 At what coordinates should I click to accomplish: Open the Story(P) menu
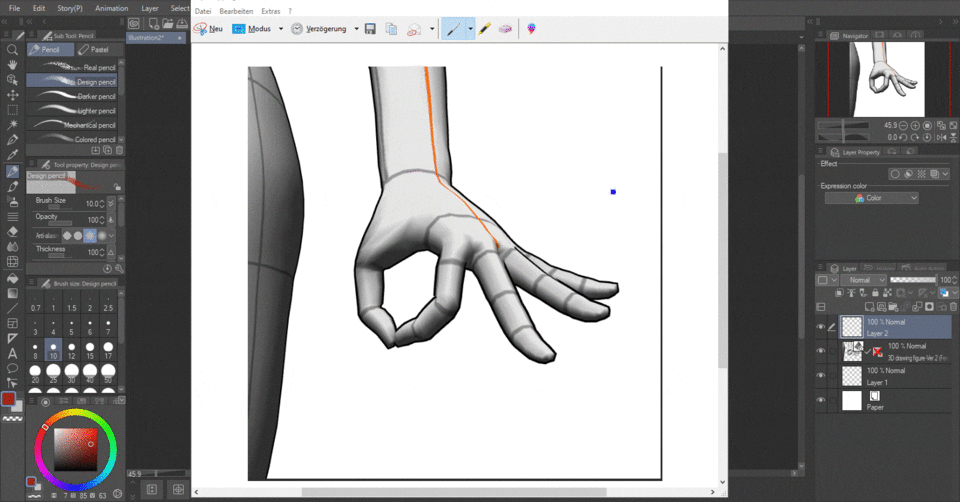click(70, 8)
